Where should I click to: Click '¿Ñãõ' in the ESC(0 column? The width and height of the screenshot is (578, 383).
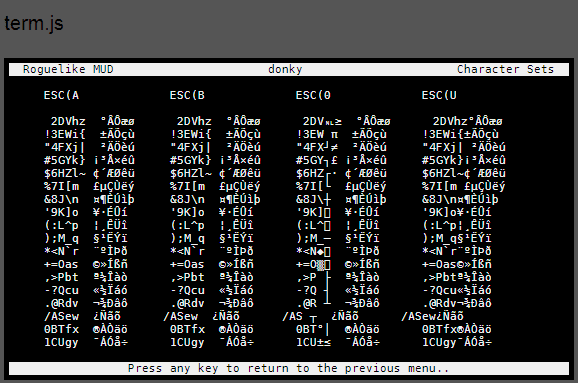coord(345,316)
